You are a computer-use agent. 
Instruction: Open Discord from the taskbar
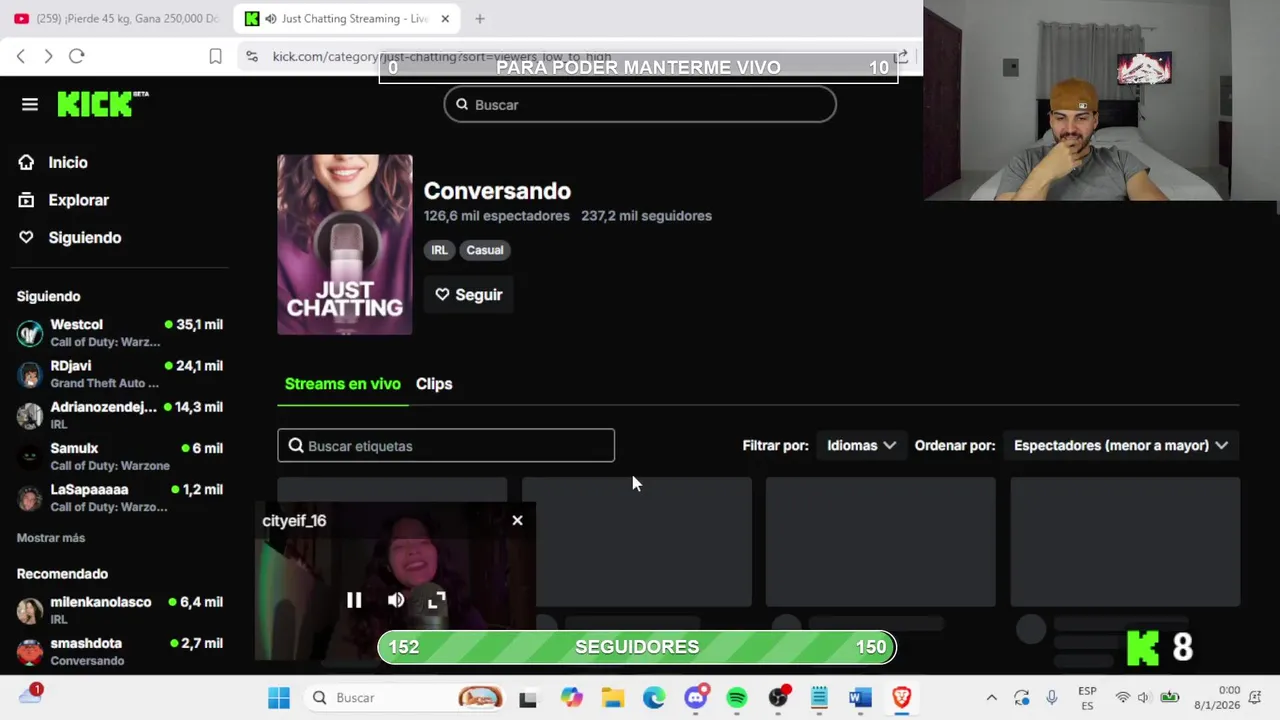(696, 698)
